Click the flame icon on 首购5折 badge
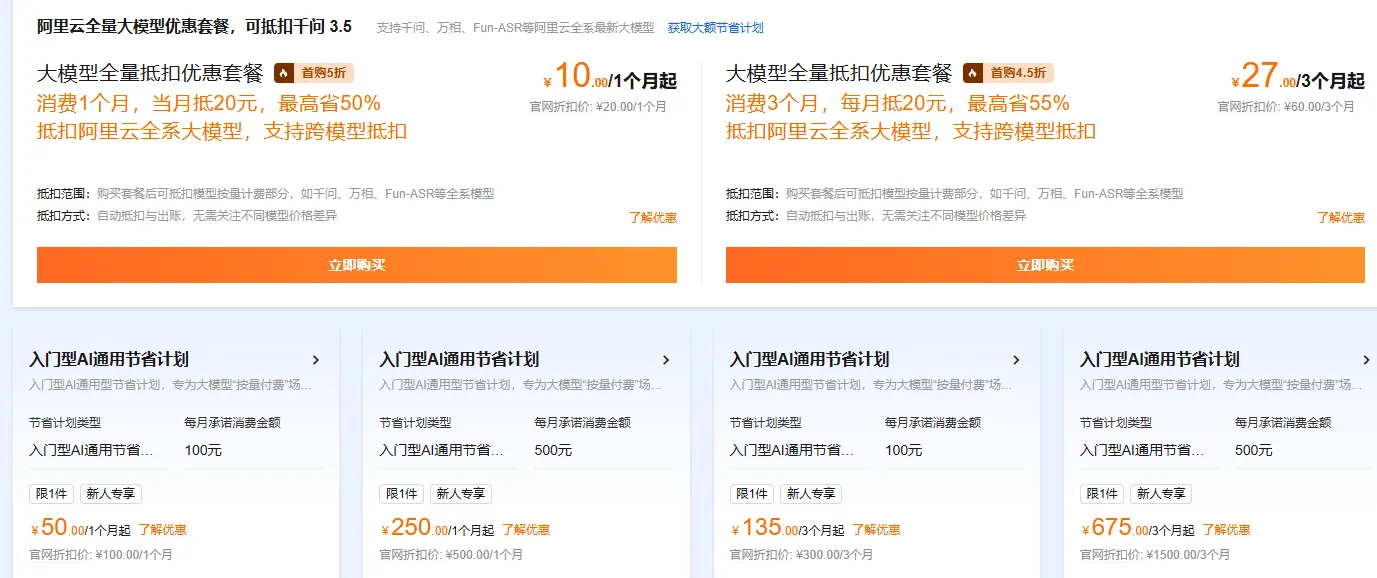This screenshot has width=1377, height=578. (283, 73)
